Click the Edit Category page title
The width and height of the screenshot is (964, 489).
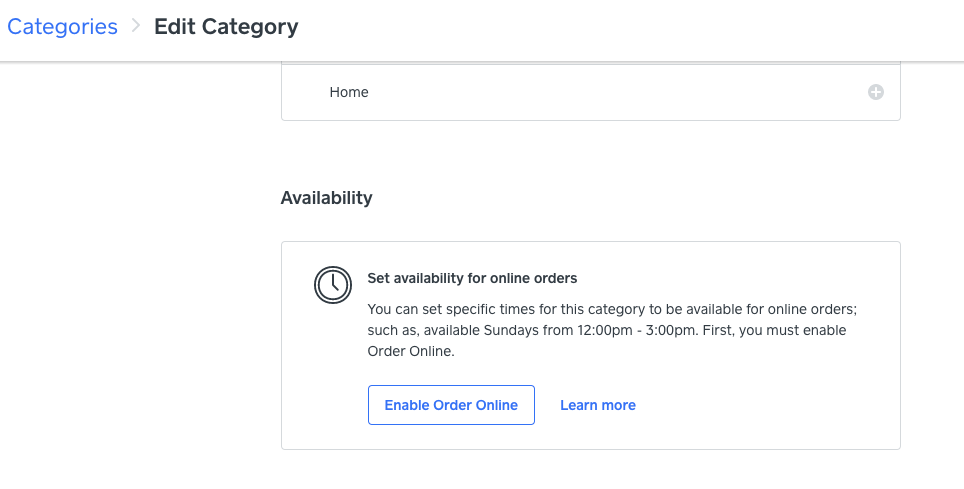point(226,27)
